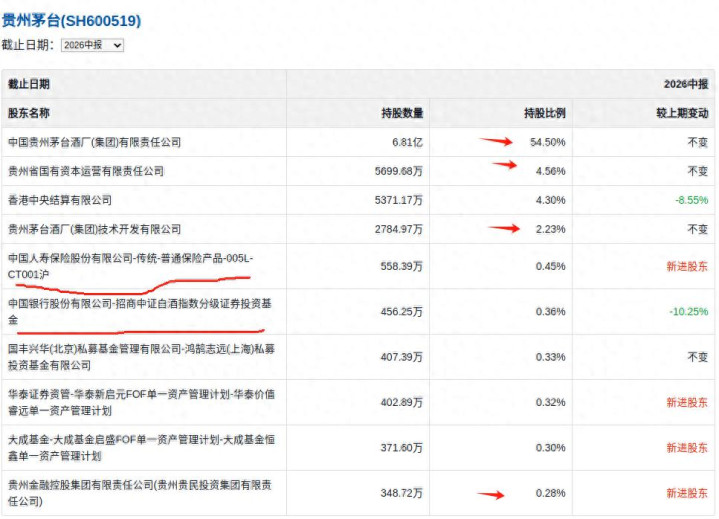Select the 较上期变动 column header
719x519 pixels.
tap(682, 113)
